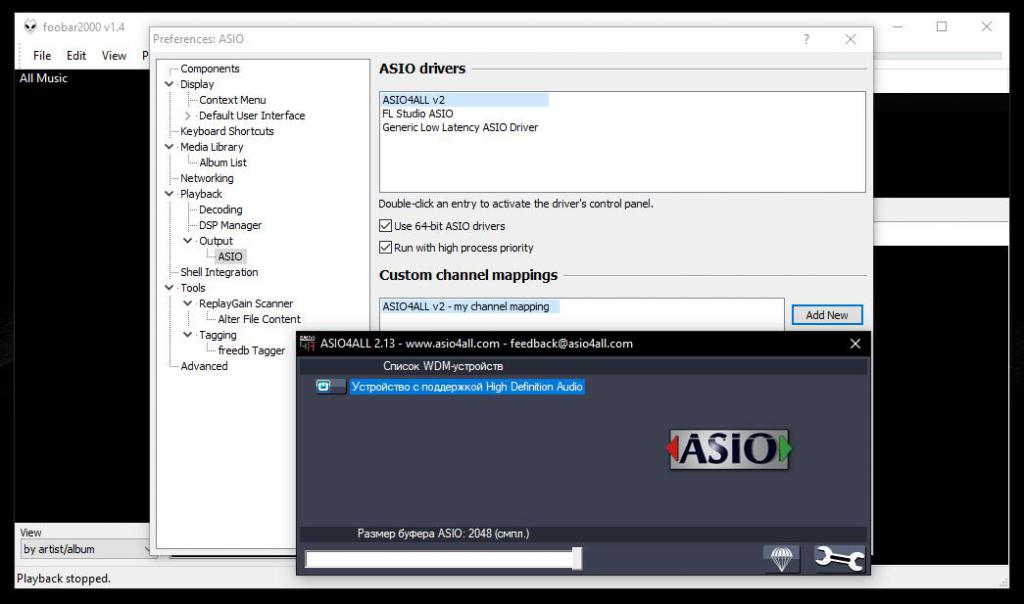Collapse the Tools tree node
Image resolution: width=1024 pixels, height=604 pixels.
(x=169, y=288)
